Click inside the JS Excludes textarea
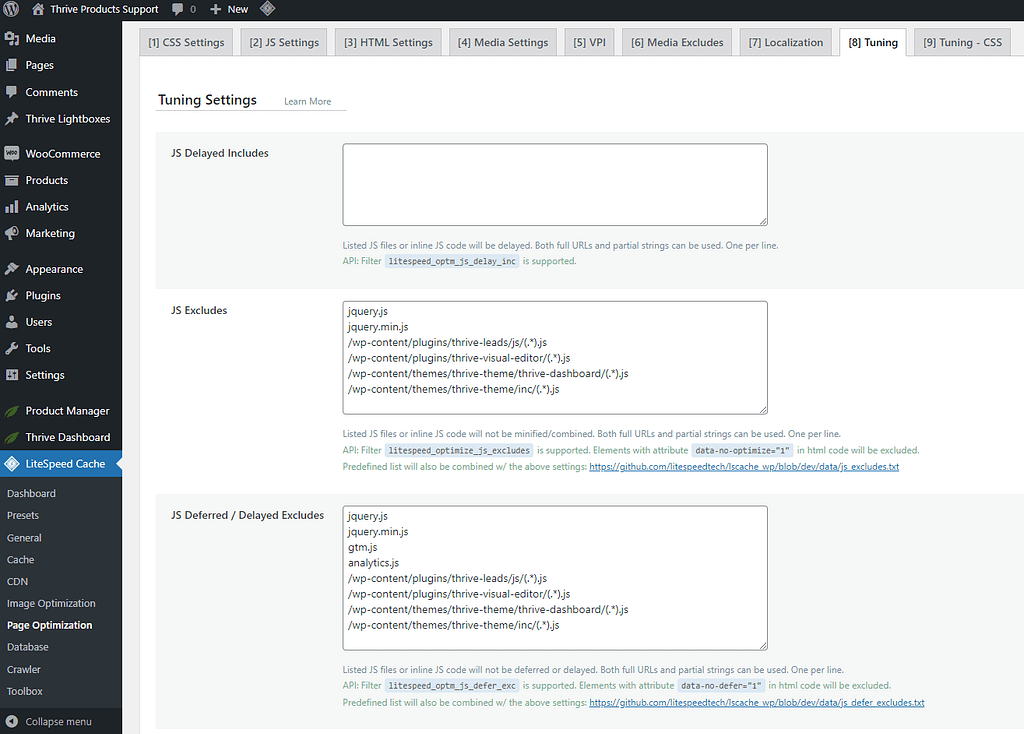The width and height of the screenshot is (1024, 734). (x=554, y=358)
